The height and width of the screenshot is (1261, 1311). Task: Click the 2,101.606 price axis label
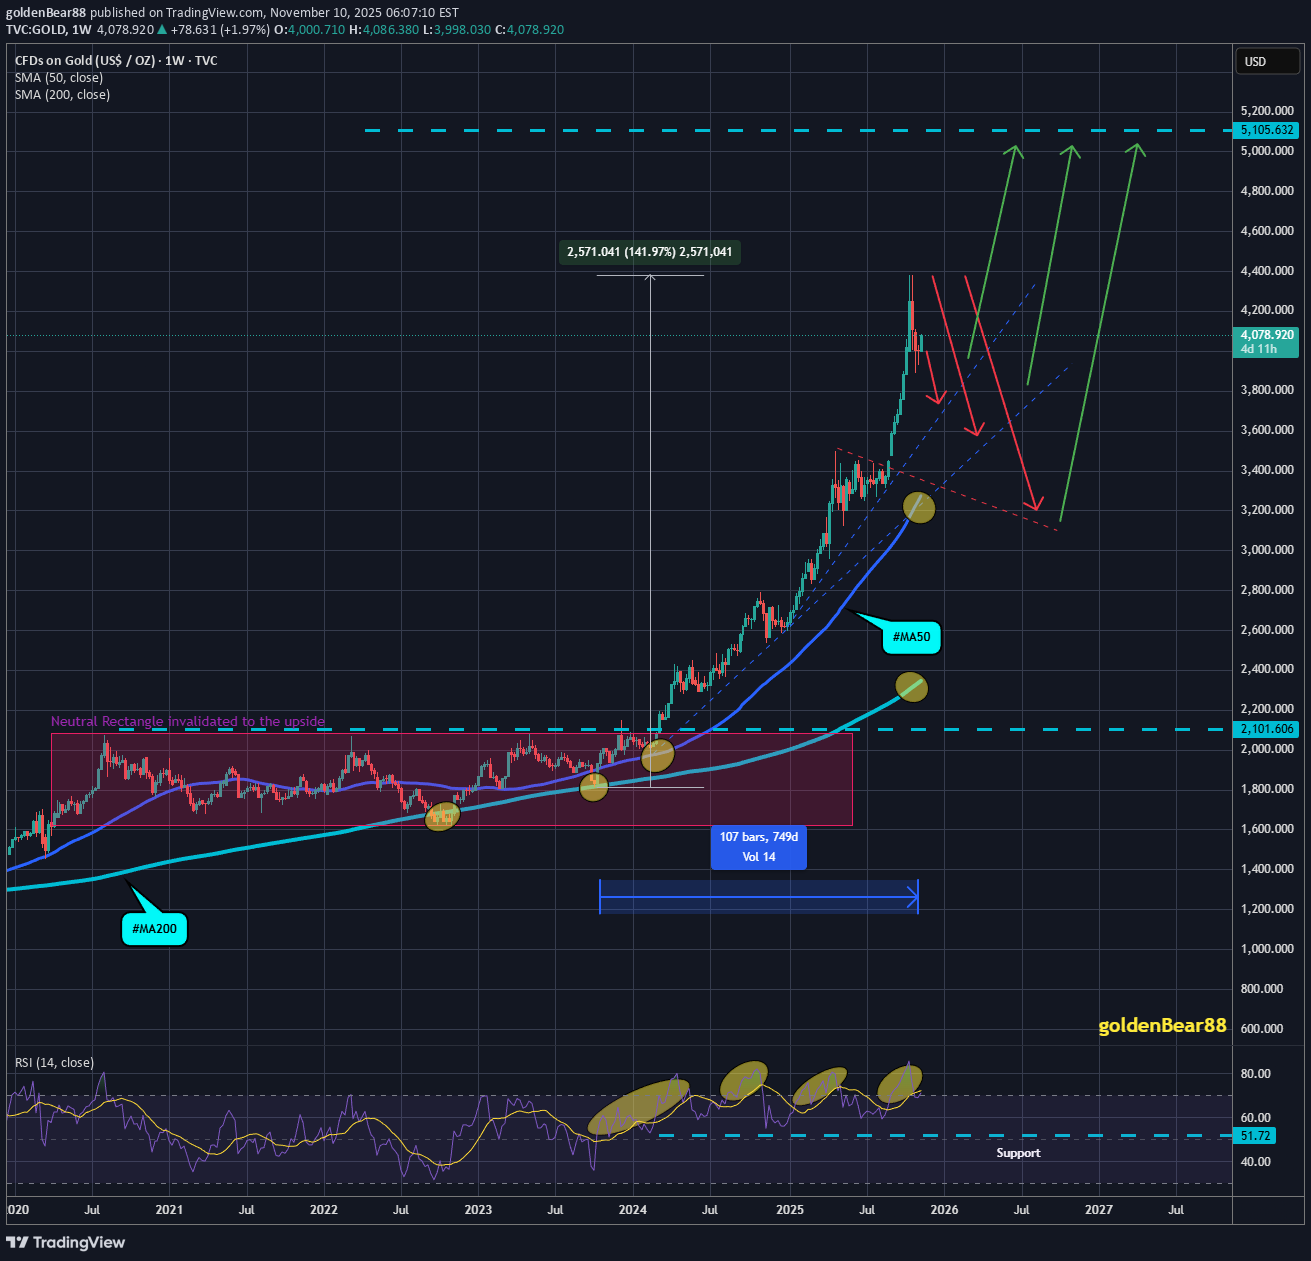(1267, 729)
